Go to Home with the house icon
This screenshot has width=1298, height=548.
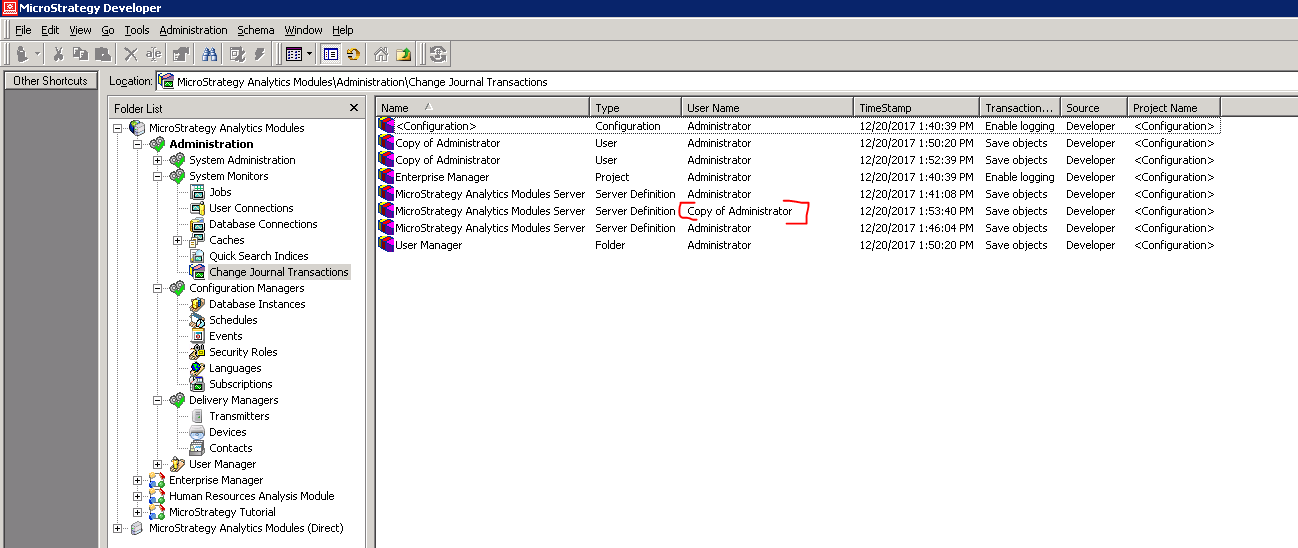click(381, 54)
